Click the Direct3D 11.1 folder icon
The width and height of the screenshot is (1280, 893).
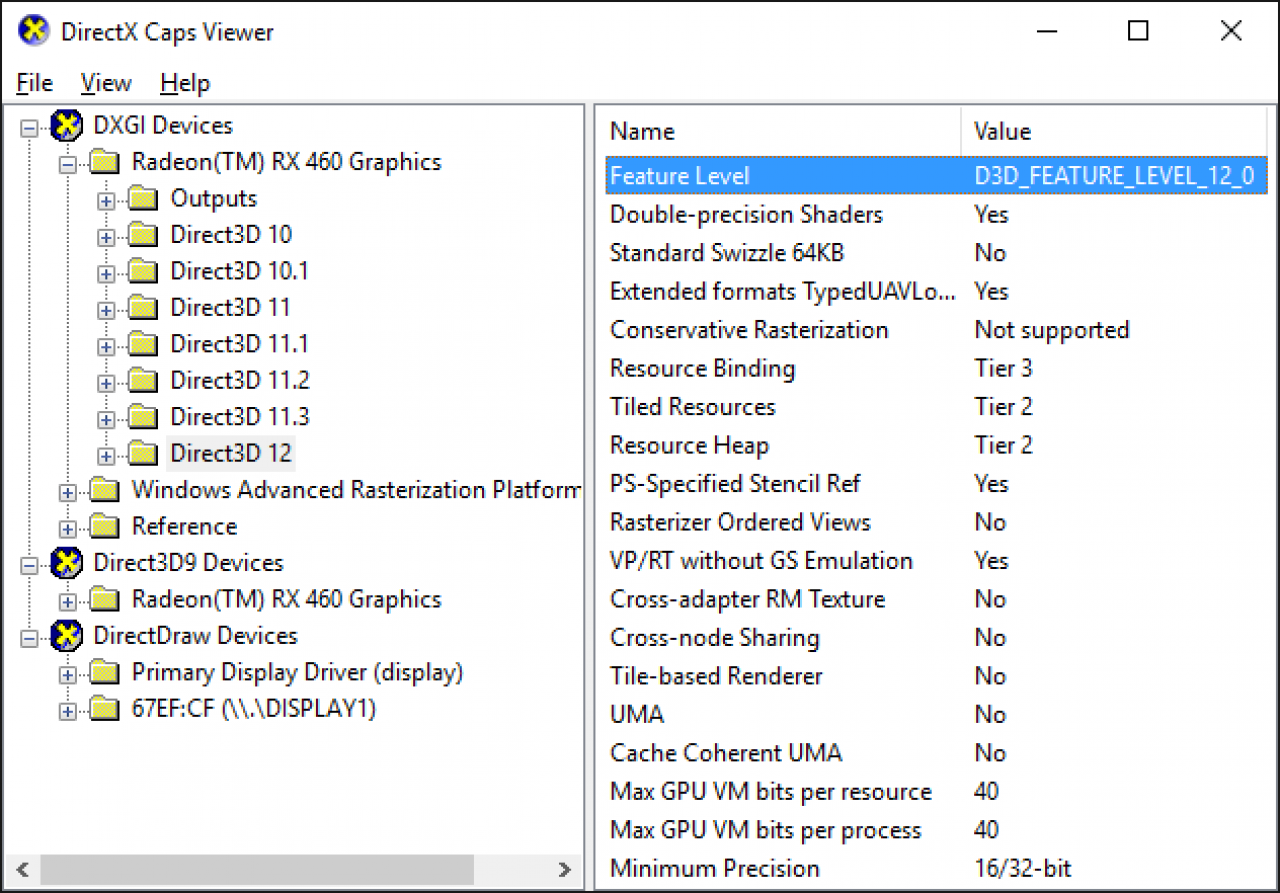143,345
